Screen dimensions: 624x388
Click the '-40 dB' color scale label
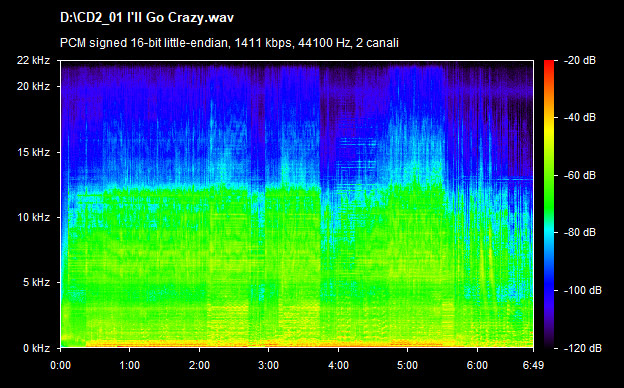click(580, 117)
